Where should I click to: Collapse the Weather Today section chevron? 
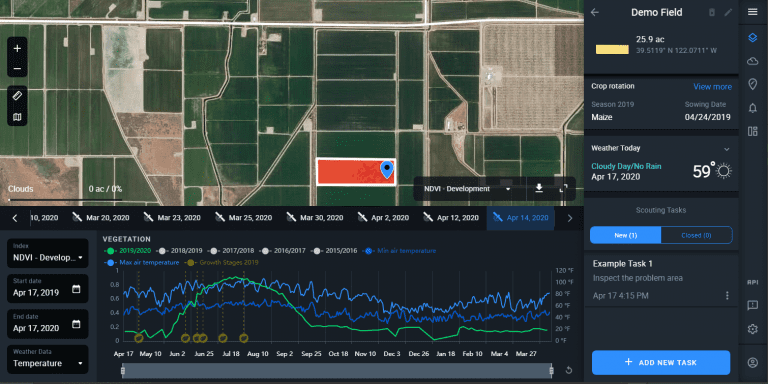pyautogui.click(x=727, y=149)
